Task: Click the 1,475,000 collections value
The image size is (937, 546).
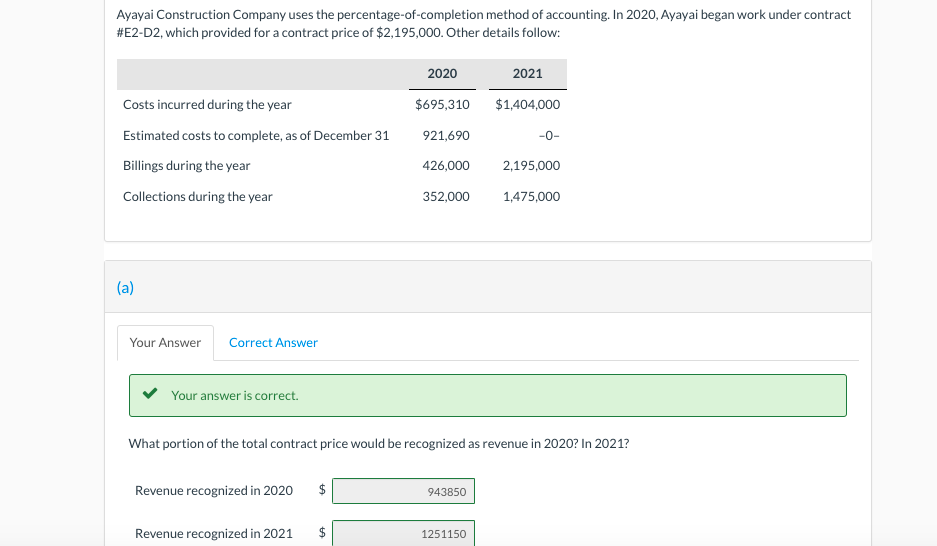Action: coord(531,197)
